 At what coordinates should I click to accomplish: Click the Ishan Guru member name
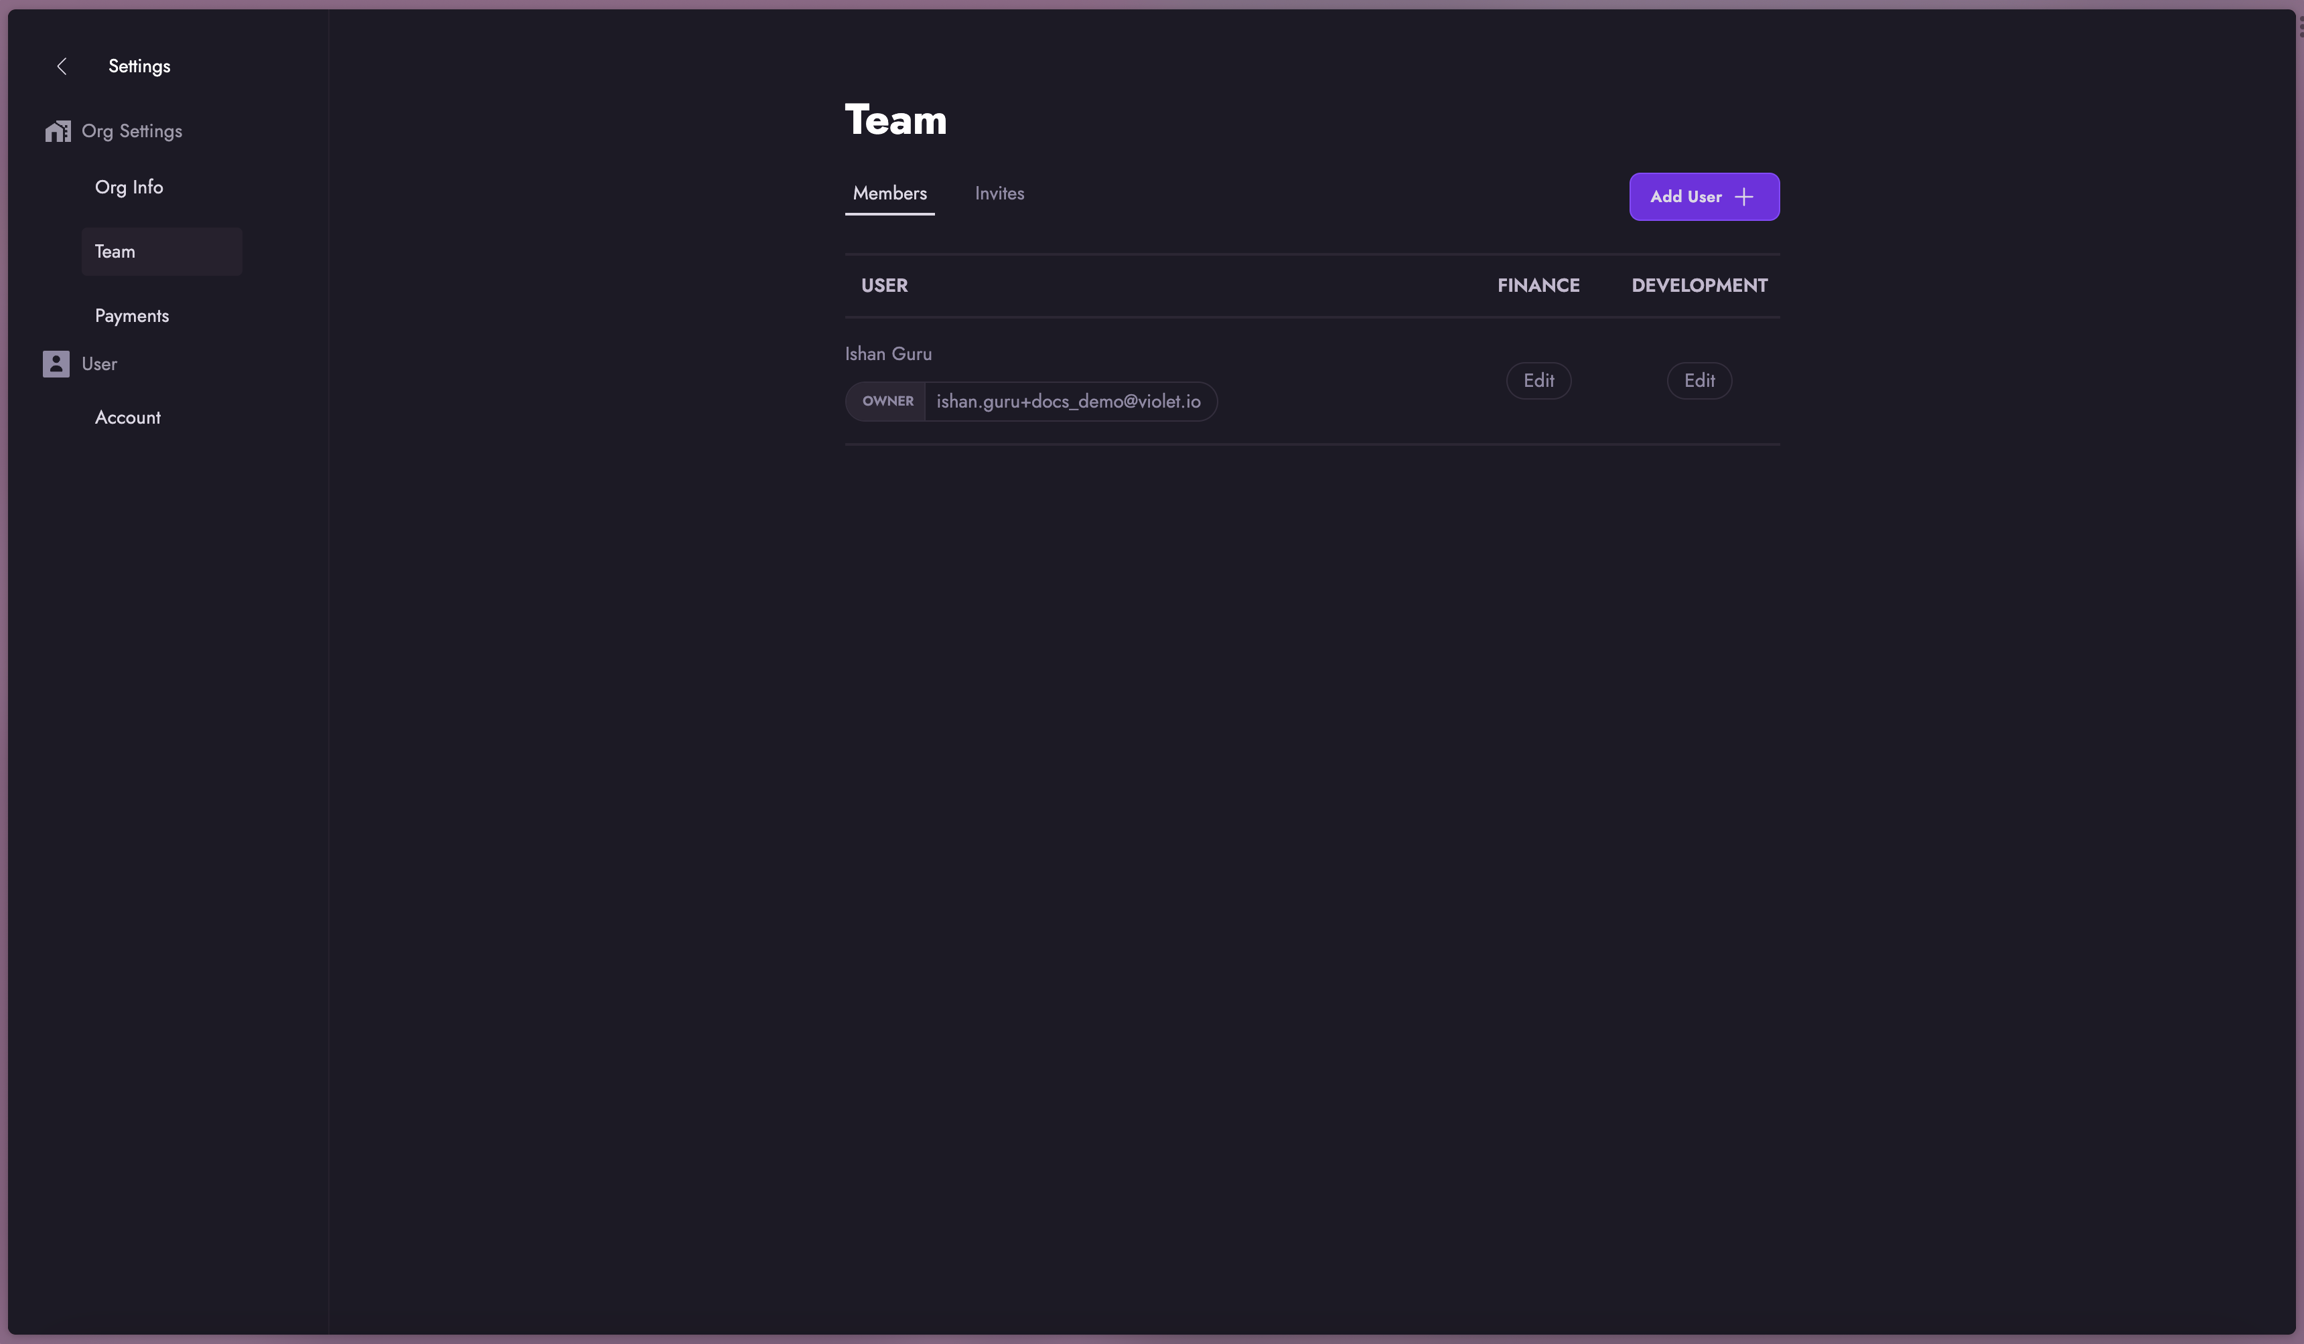click(888, 354)
